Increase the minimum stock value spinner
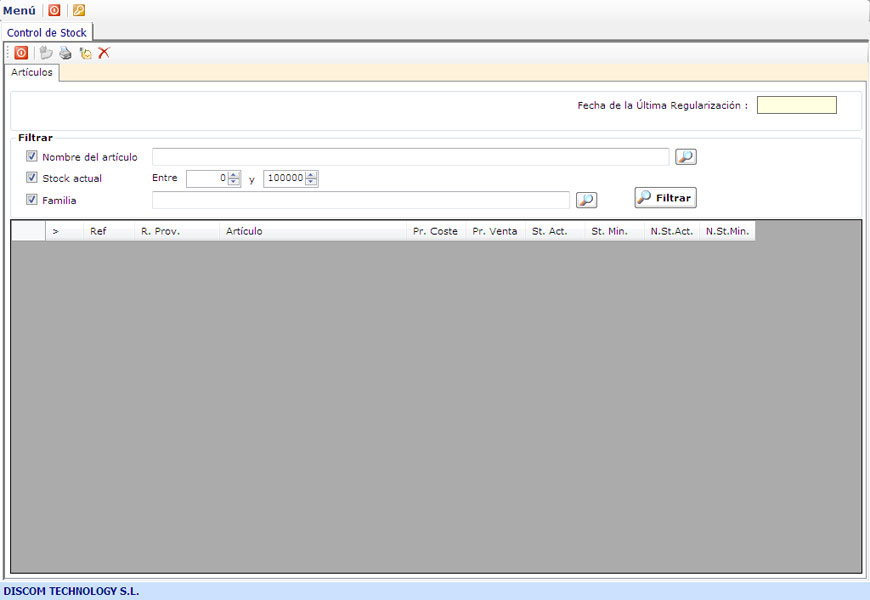This screenshot has height=600, width=870. pyautogui.click(x=234, y=175)
